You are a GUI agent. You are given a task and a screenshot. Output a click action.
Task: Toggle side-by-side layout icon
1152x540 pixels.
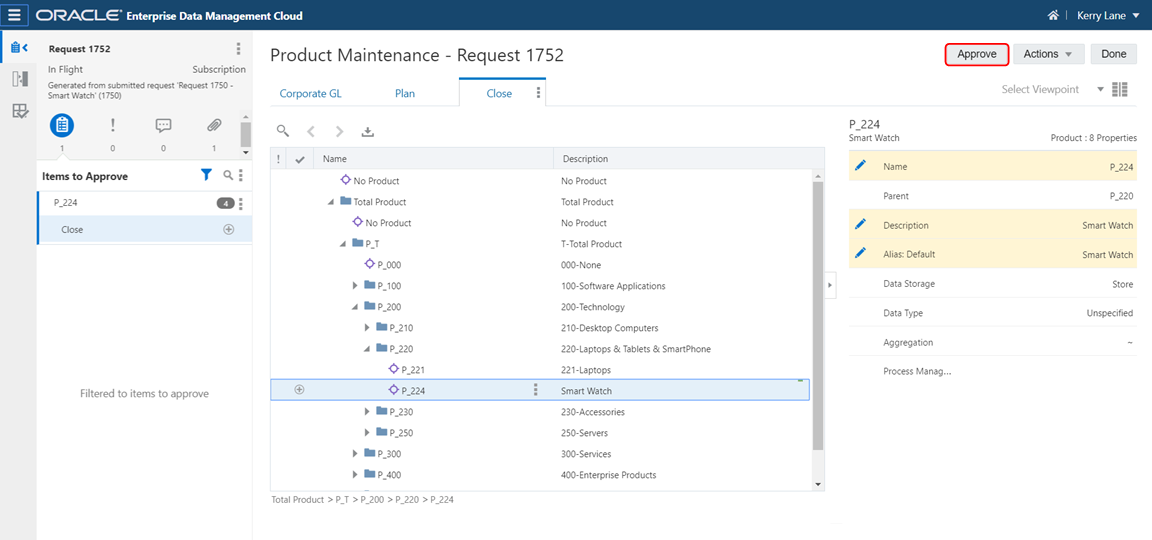tap(1120, 90)
